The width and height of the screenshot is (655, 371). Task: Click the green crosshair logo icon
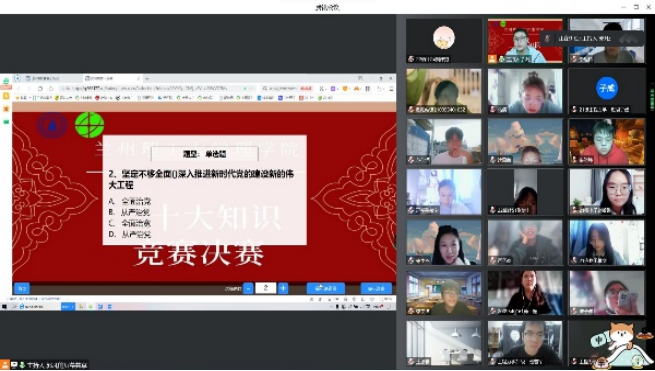click(x=89, y=125)
